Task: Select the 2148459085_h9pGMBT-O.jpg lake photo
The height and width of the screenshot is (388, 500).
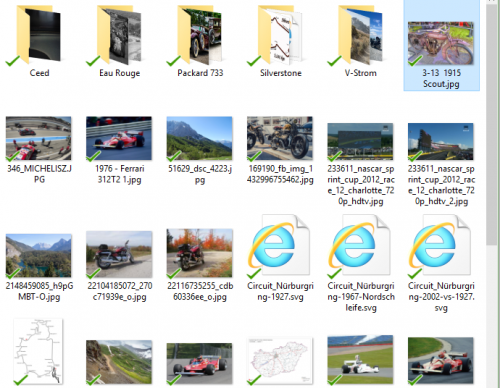Action: click(x=38, y=256)
